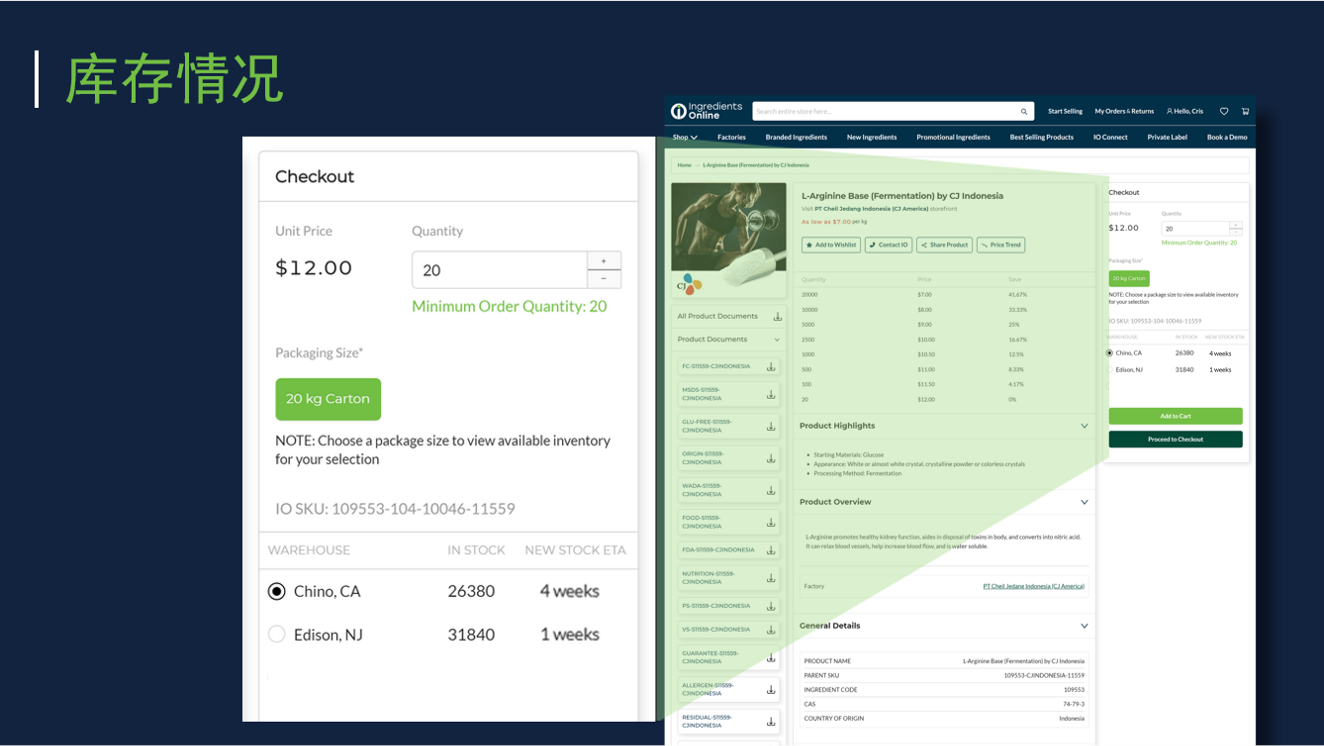Screen dimensions: 1324x746
Task: Click Book a Demo in navigation
Action: [1227, 137]
